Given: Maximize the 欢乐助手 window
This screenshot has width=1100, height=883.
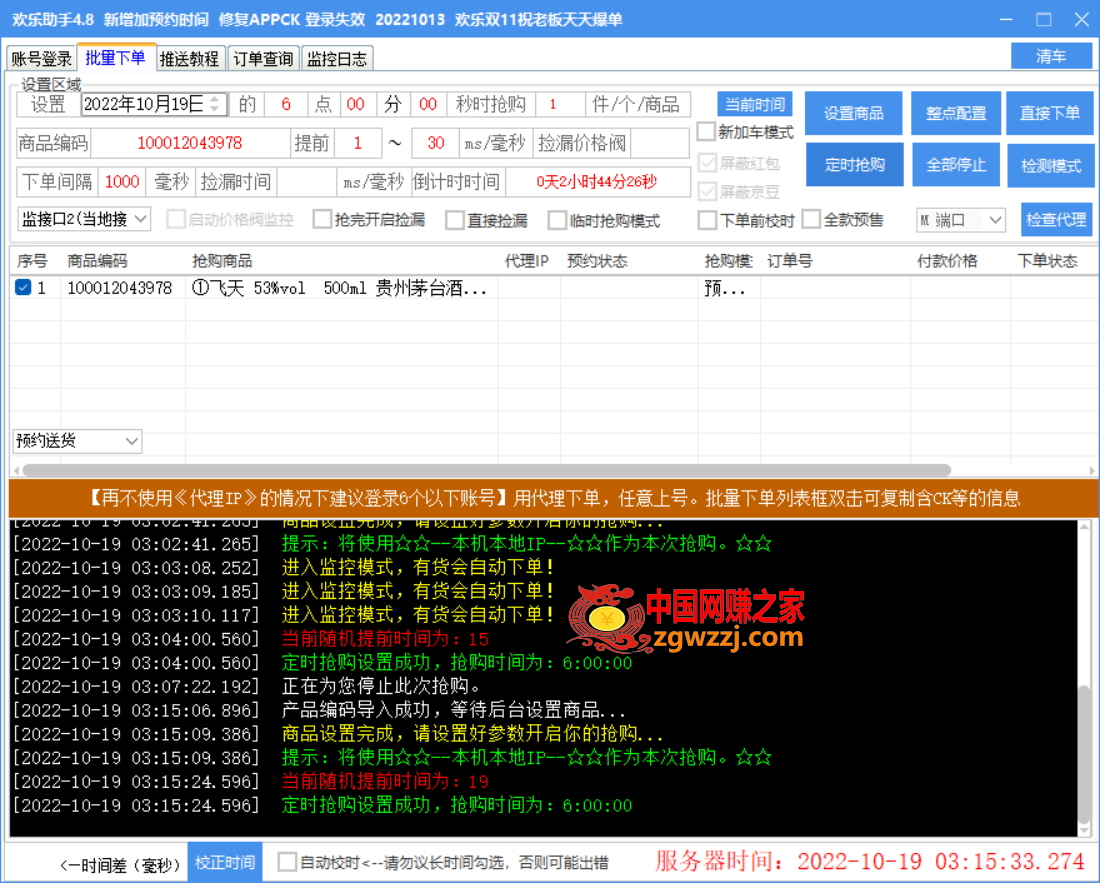Looking at the screenshot, I should point(1044,20).
